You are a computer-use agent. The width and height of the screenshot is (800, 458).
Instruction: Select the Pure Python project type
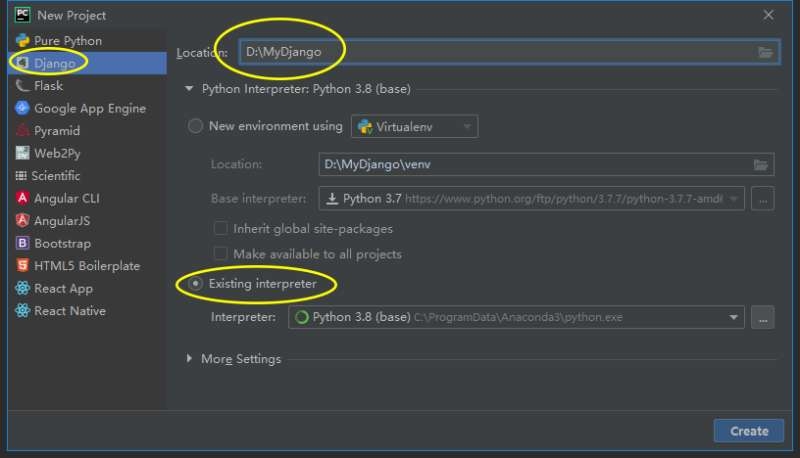coord(67,41)
